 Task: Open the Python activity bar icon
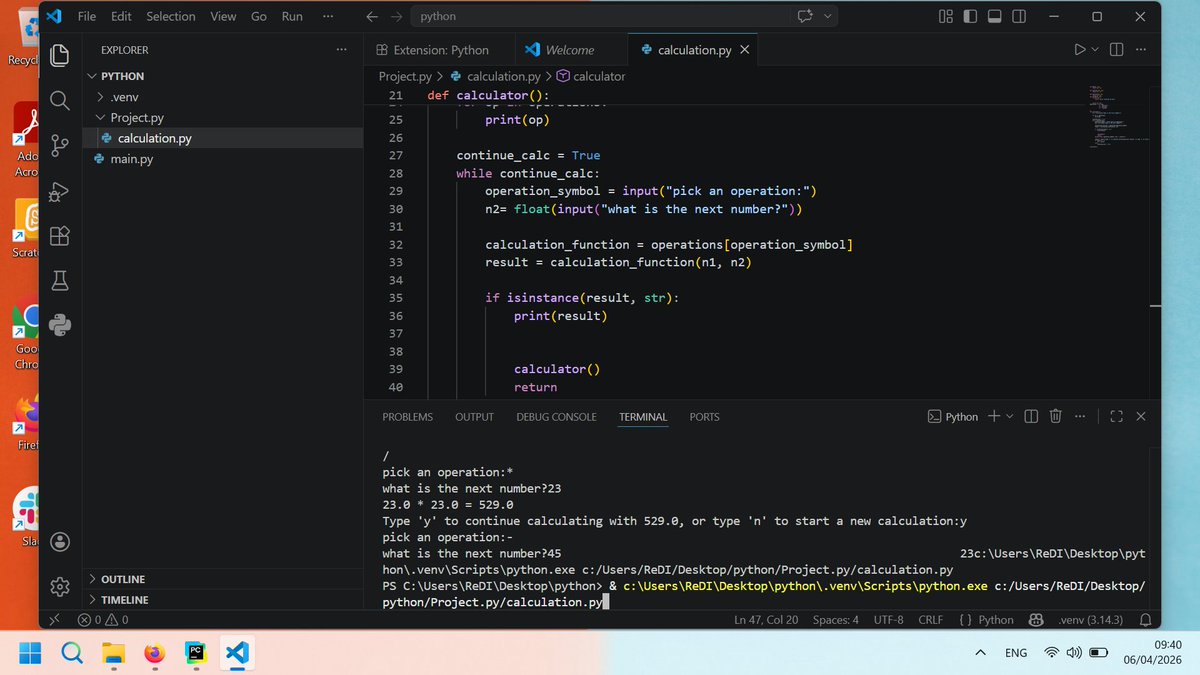click(x=60, y=325)
